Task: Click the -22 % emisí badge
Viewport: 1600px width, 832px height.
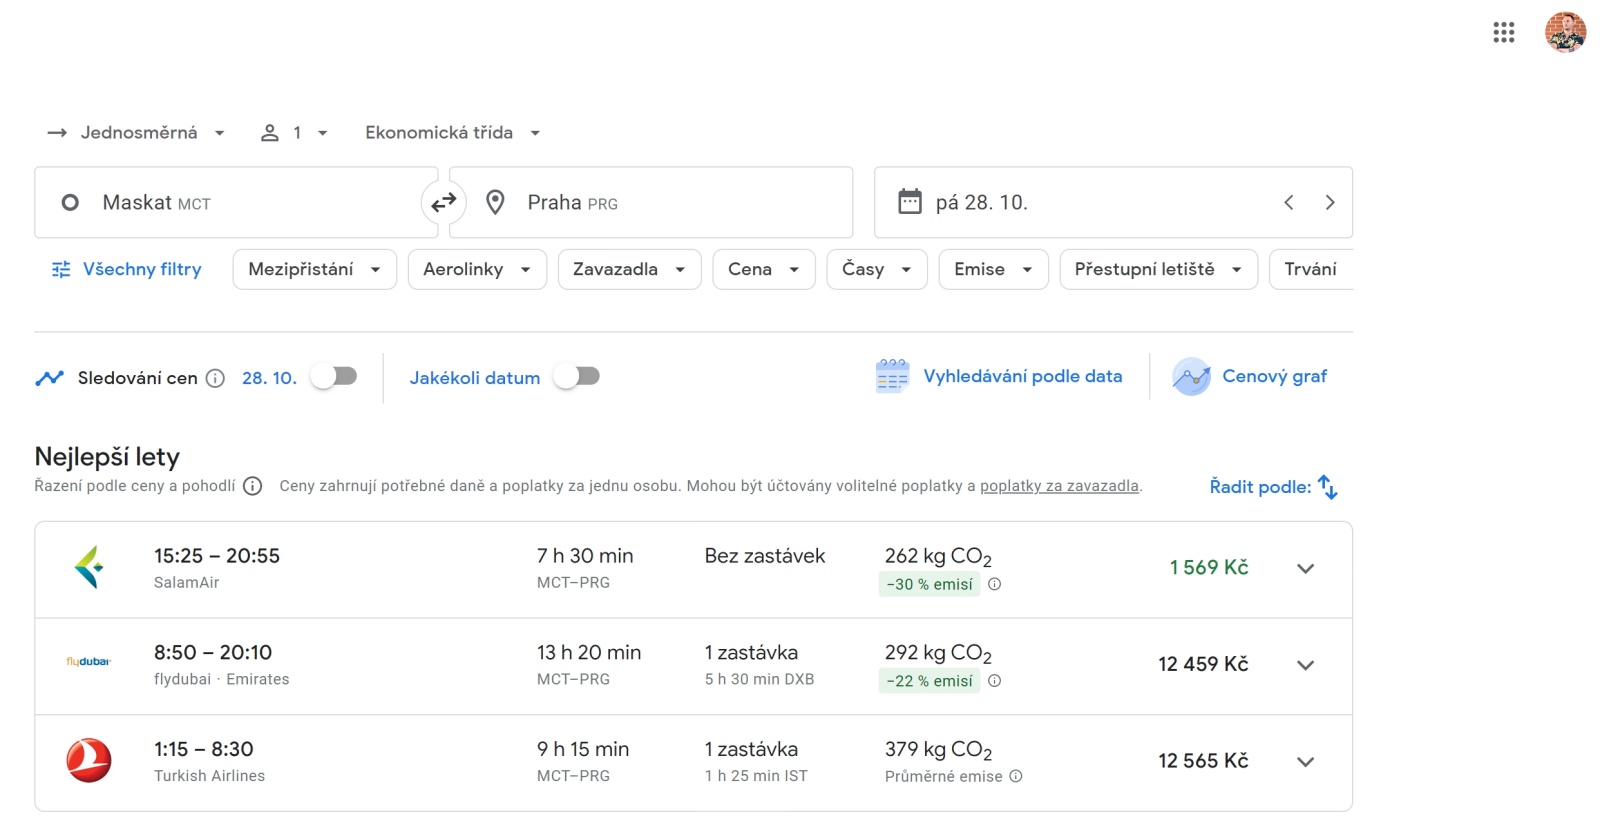Action: pos(929,681)
